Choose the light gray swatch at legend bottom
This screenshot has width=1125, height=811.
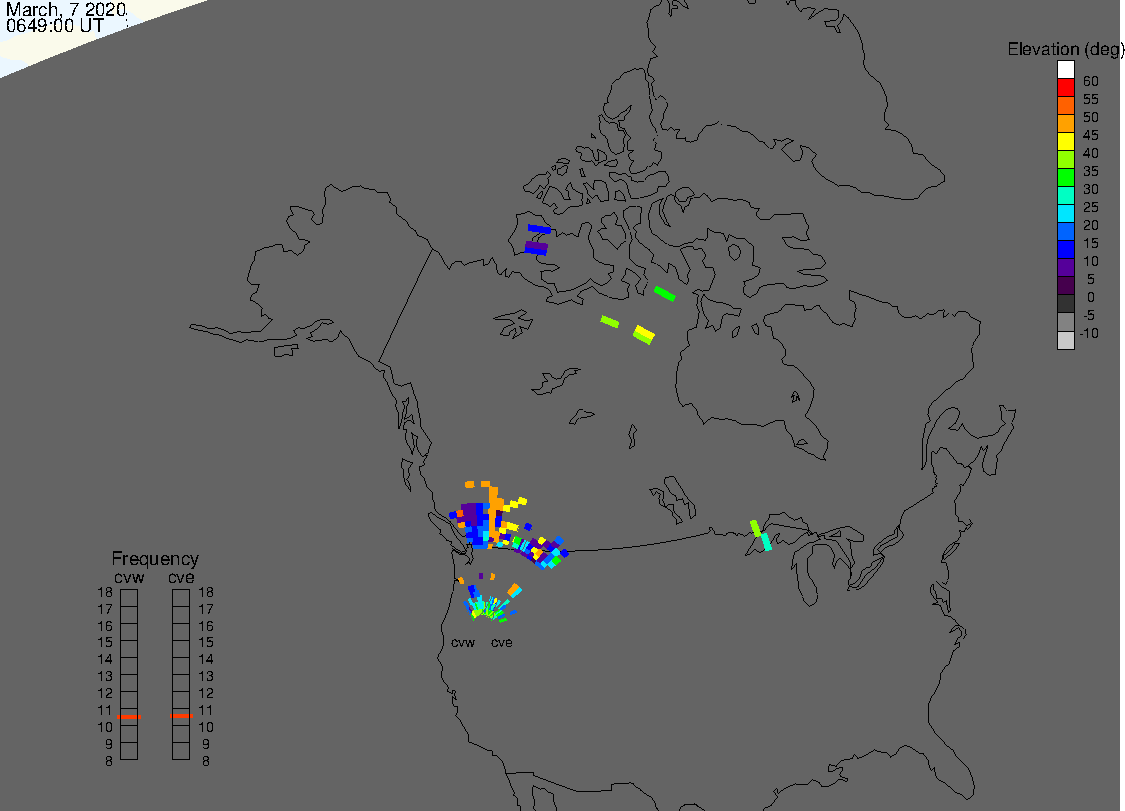pos(1065,340)
